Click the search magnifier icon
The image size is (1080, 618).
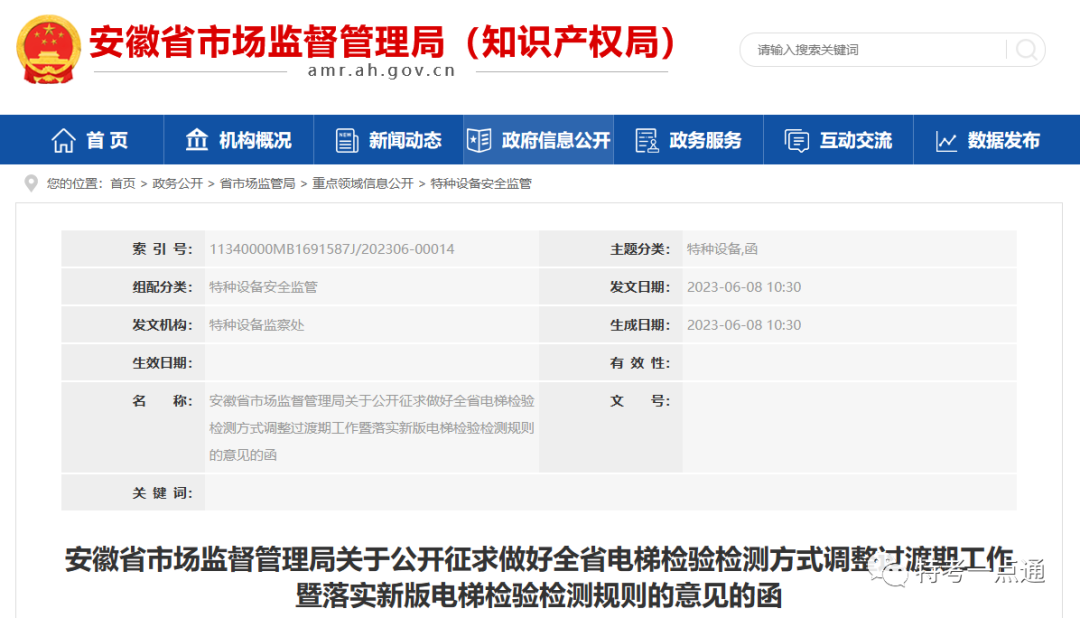pyautogui.click(x=1026, y=50)
